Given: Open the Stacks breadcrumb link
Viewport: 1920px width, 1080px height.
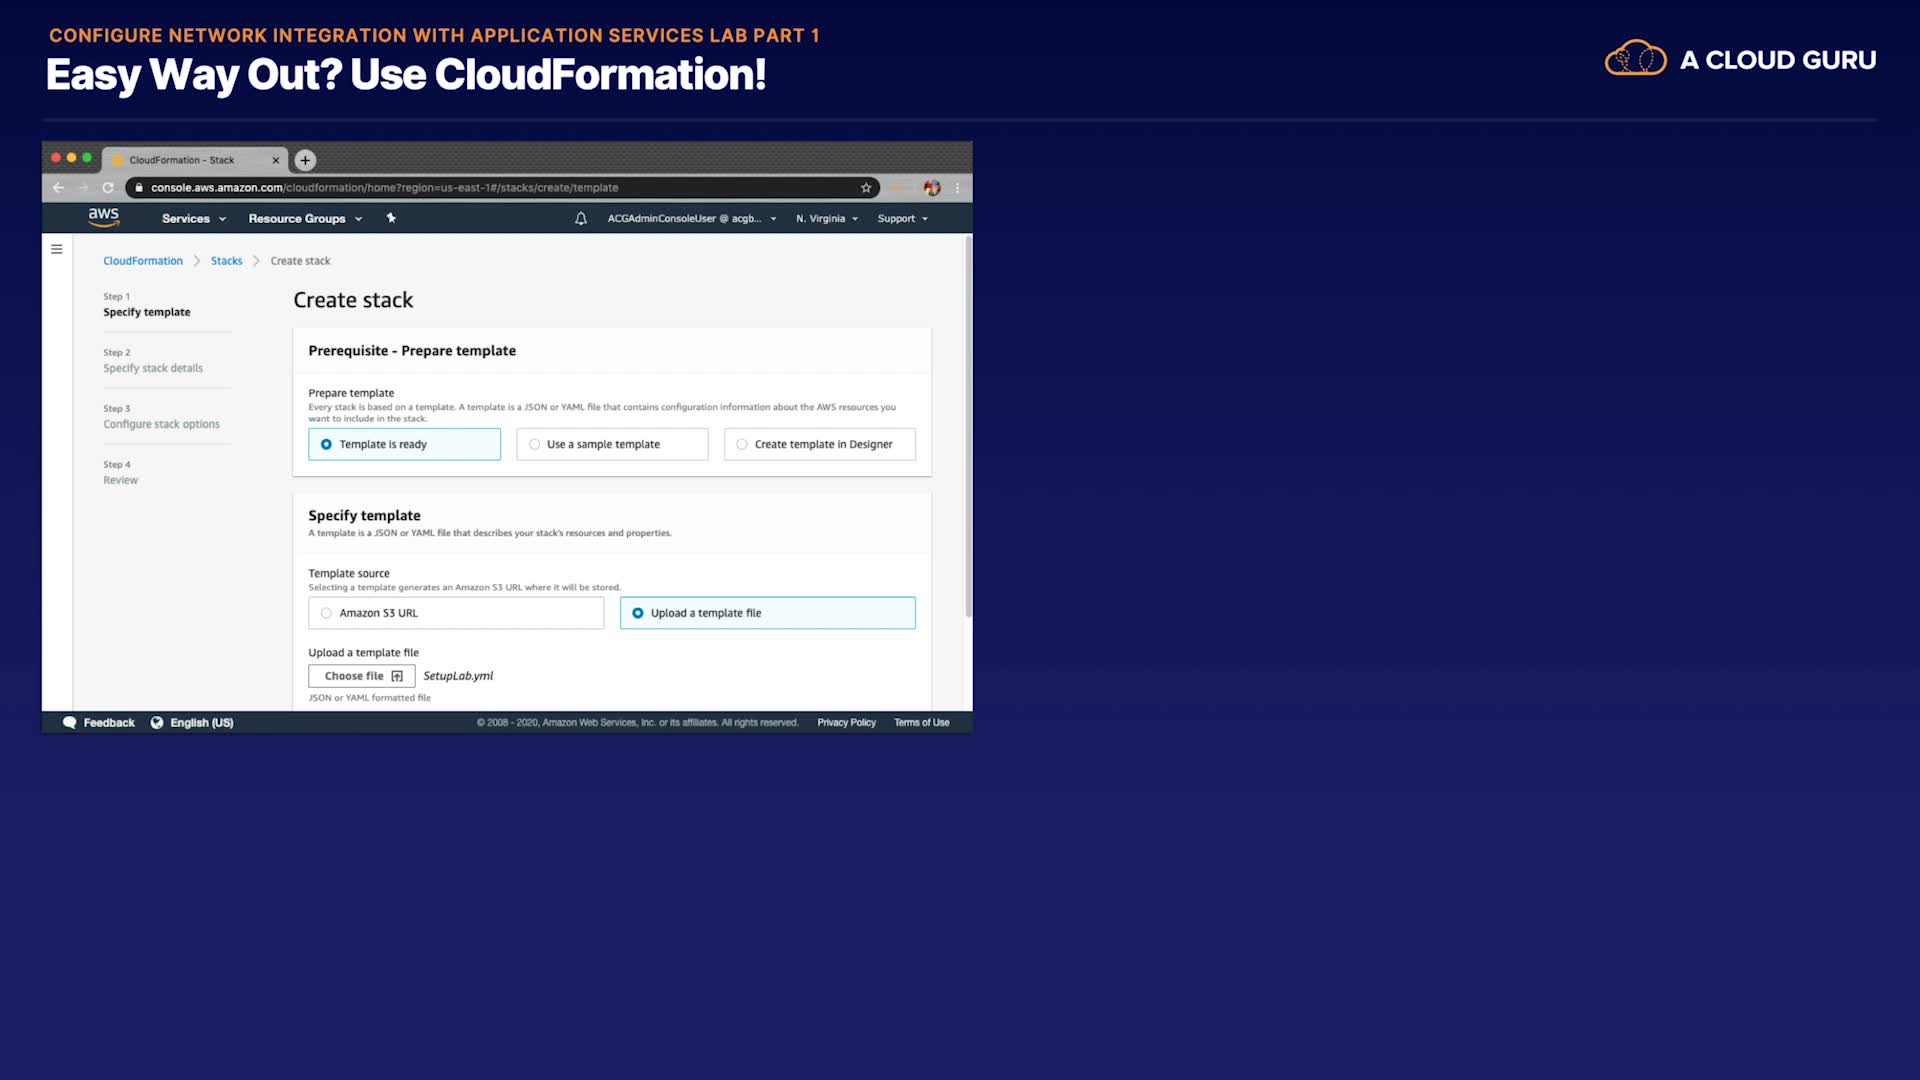Looking at the screenshot, I should [226, 261].
